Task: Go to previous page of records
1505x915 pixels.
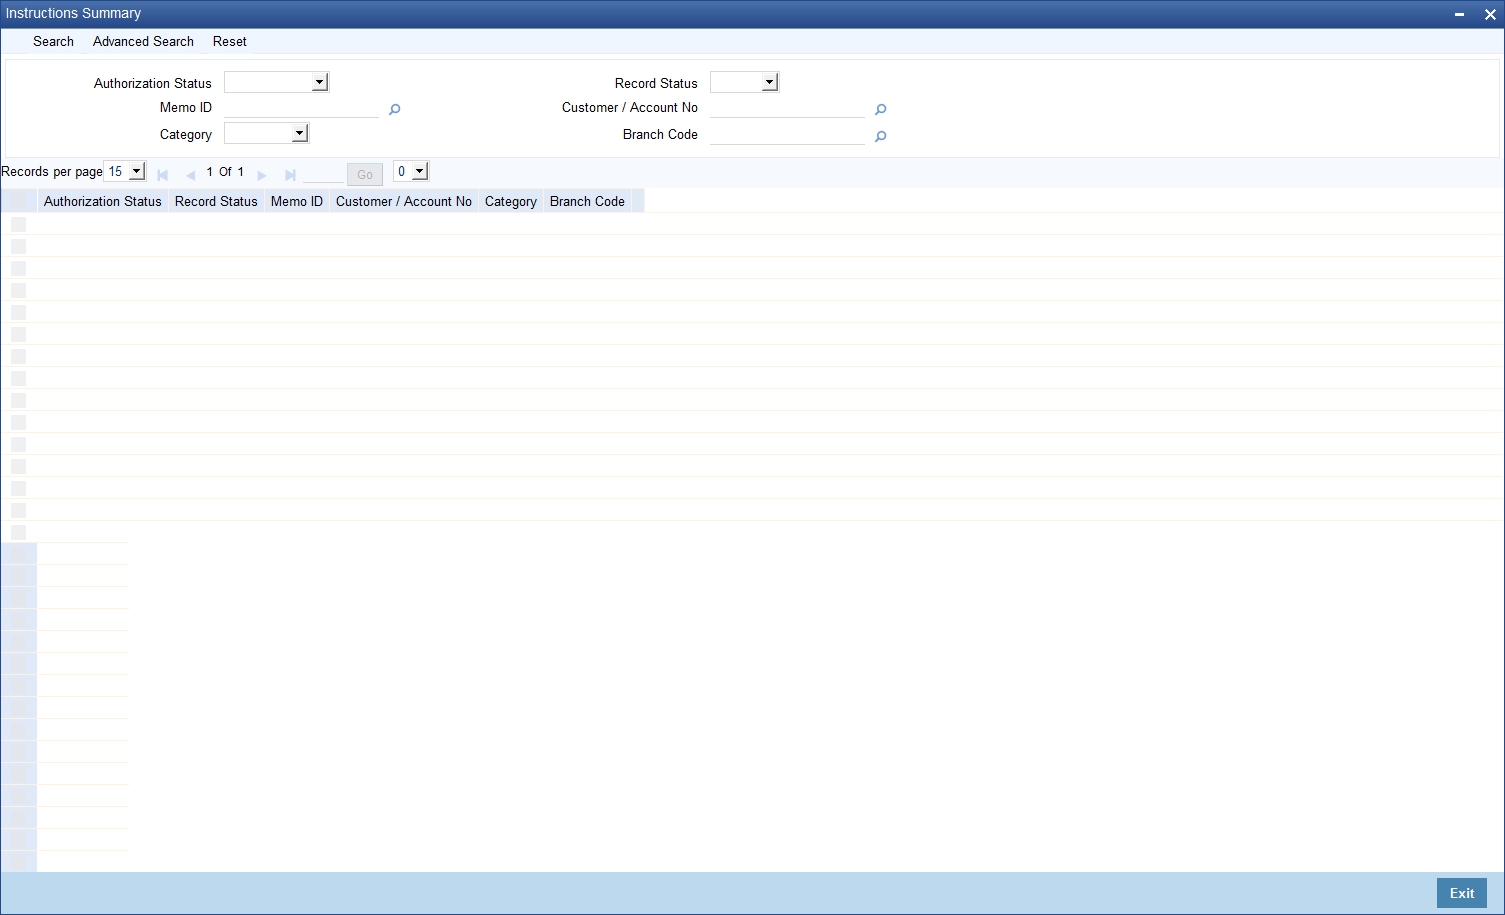Action: click(x=190, y=174)
